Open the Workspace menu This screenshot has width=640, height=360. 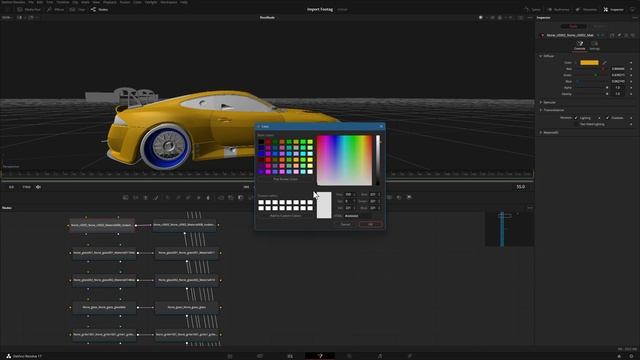(x=169, y=2)
